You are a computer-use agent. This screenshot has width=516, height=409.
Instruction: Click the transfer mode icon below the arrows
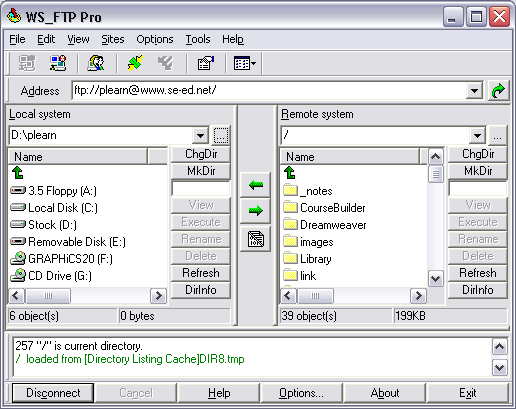pyautogui.click(x=255, y=239)
